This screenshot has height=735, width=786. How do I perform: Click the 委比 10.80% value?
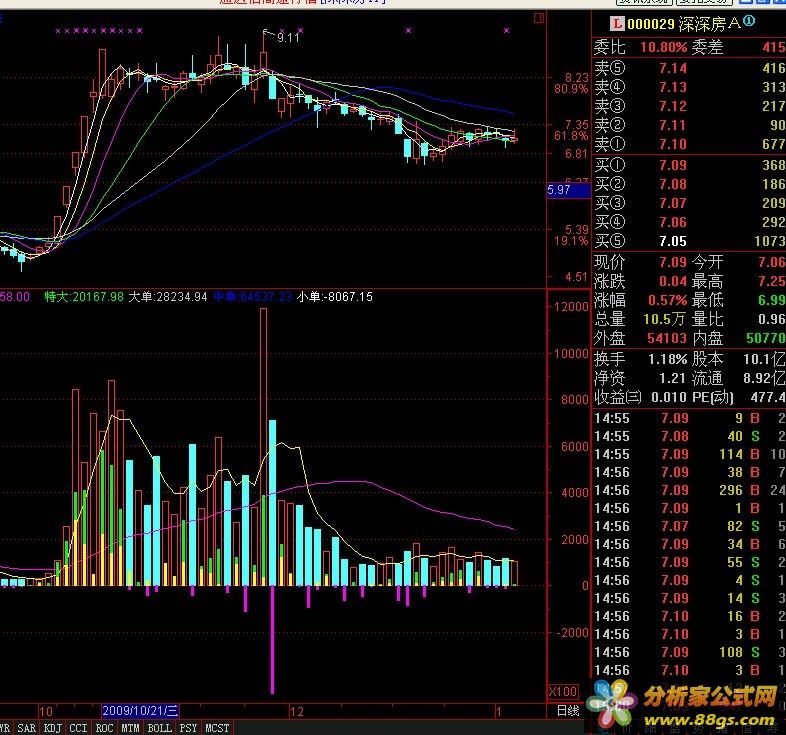(x=663, y=48)
